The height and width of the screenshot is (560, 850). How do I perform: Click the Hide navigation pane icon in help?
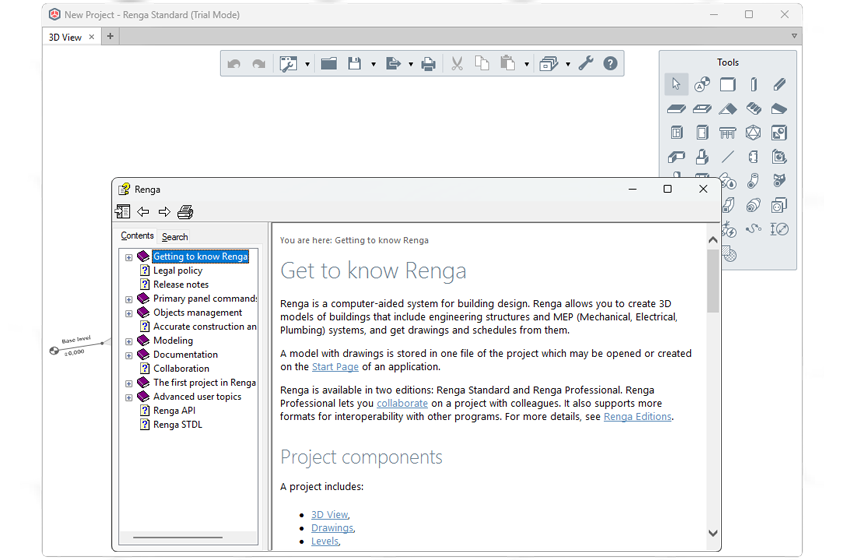coord(123,211)
